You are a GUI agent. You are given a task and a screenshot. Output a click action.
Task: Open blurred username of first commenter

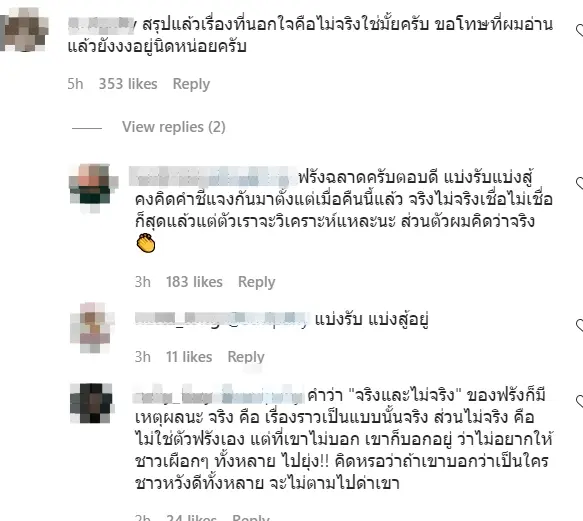pos(102,24)
